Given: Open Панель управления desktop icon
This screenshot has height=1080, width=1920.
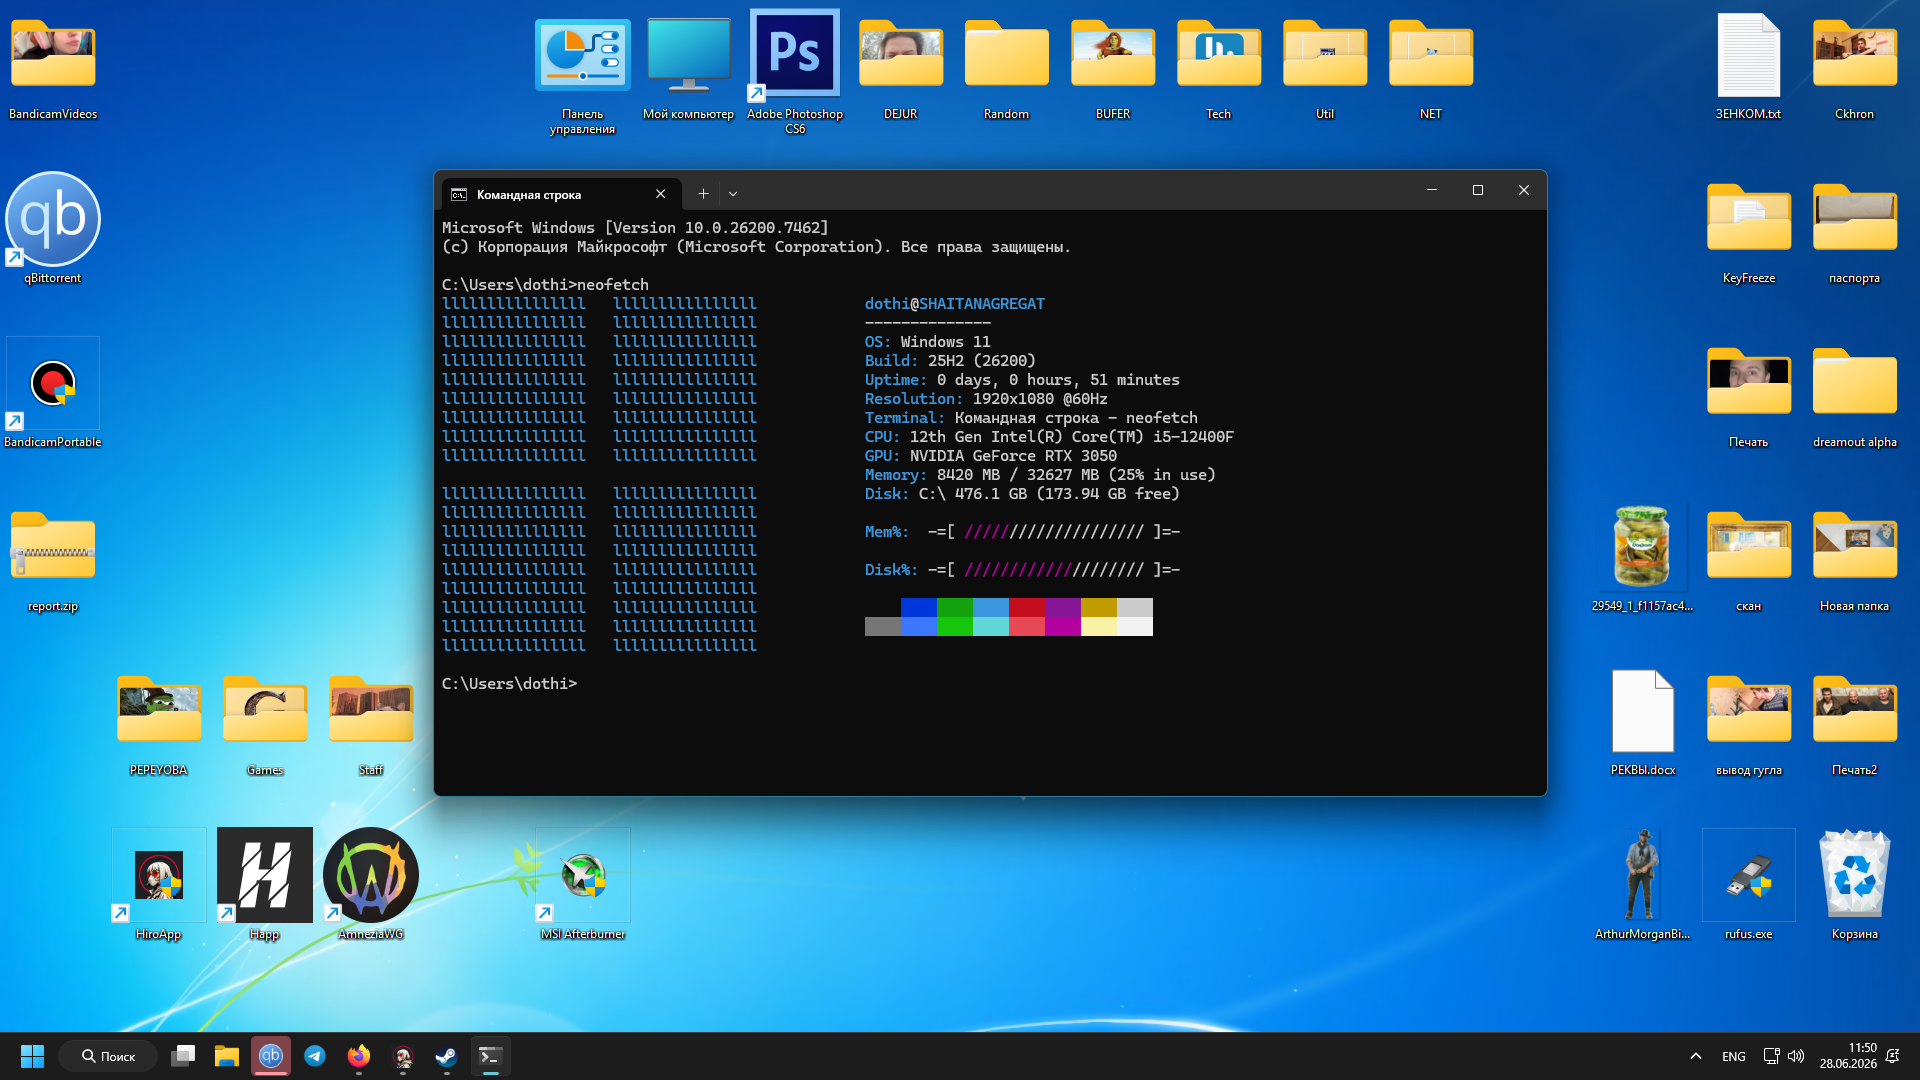Looking at the screenshot, I should pyautogui.click(x=583, y=75).
